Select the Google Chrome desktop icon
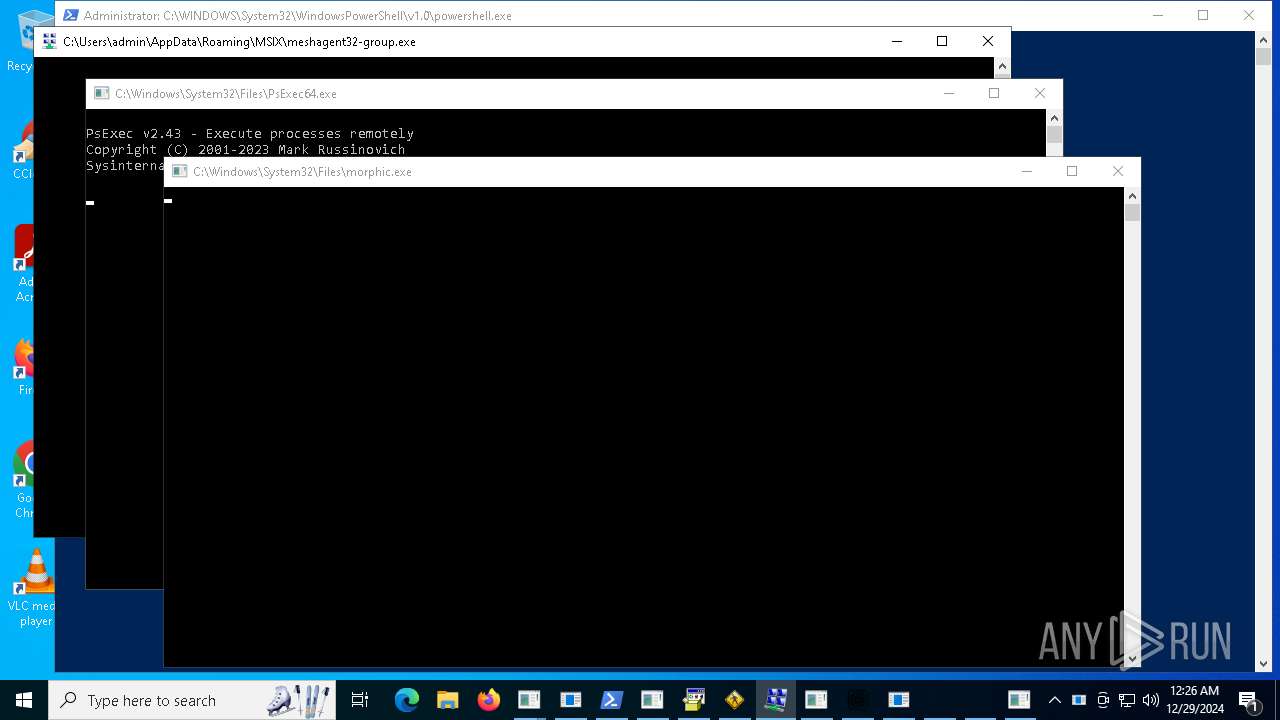 pos(24,480)
